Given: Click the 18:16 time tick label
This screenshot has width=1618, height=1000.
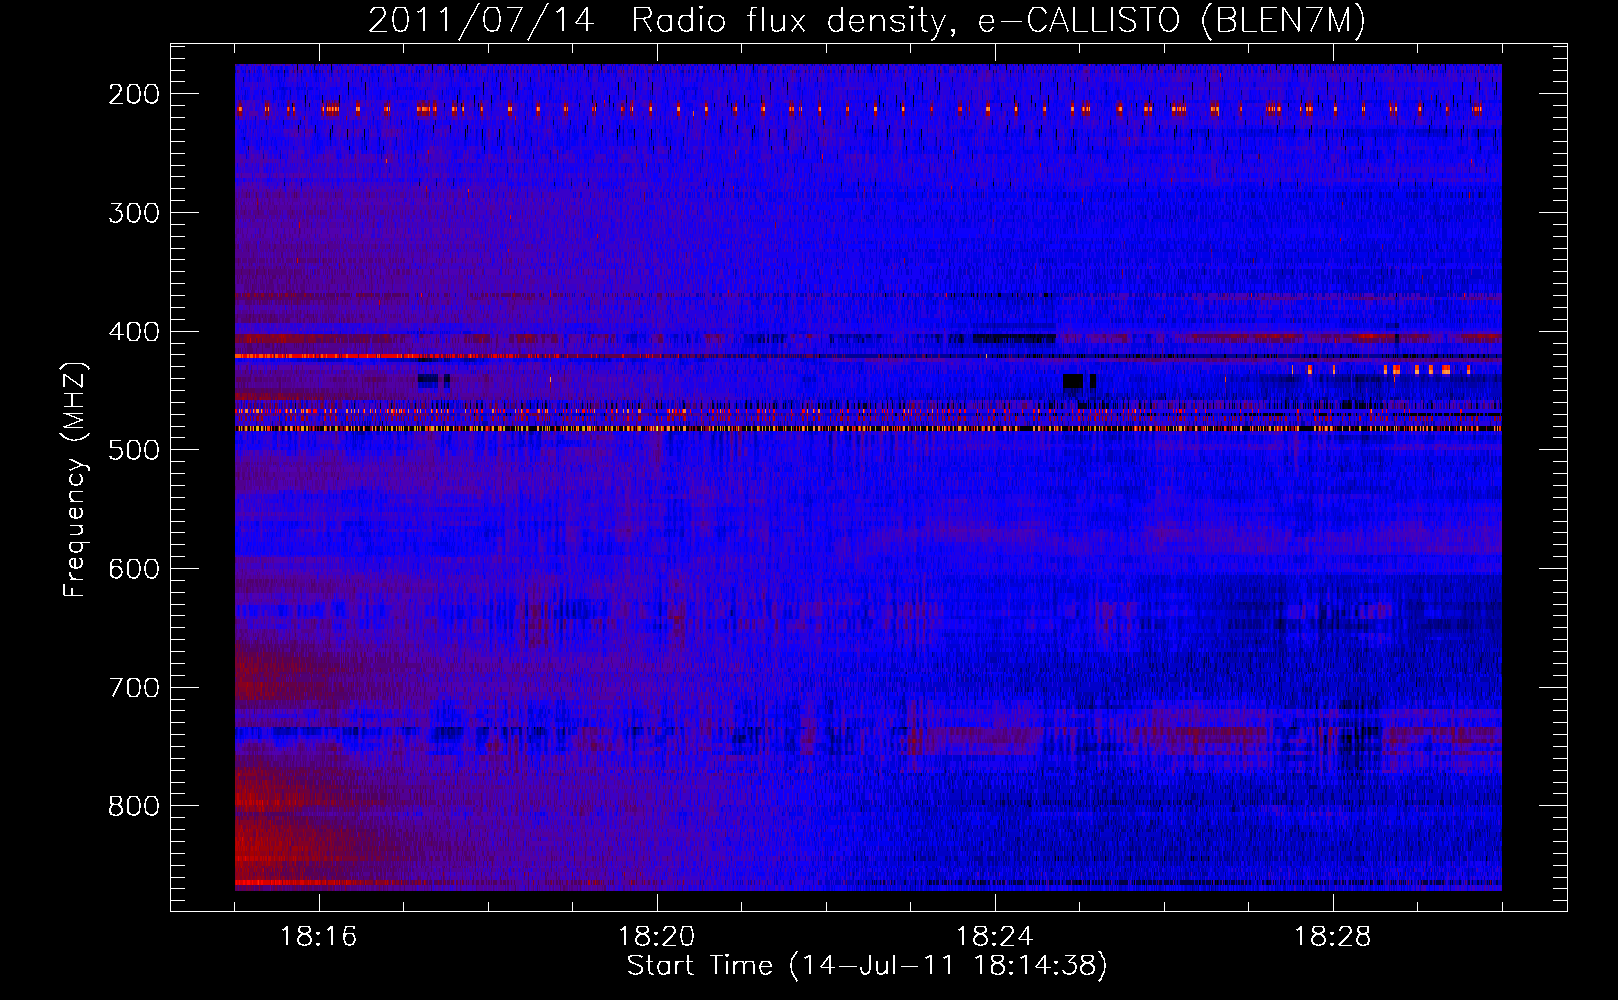Looking at the screenshot, I should (x=319, y=937).
